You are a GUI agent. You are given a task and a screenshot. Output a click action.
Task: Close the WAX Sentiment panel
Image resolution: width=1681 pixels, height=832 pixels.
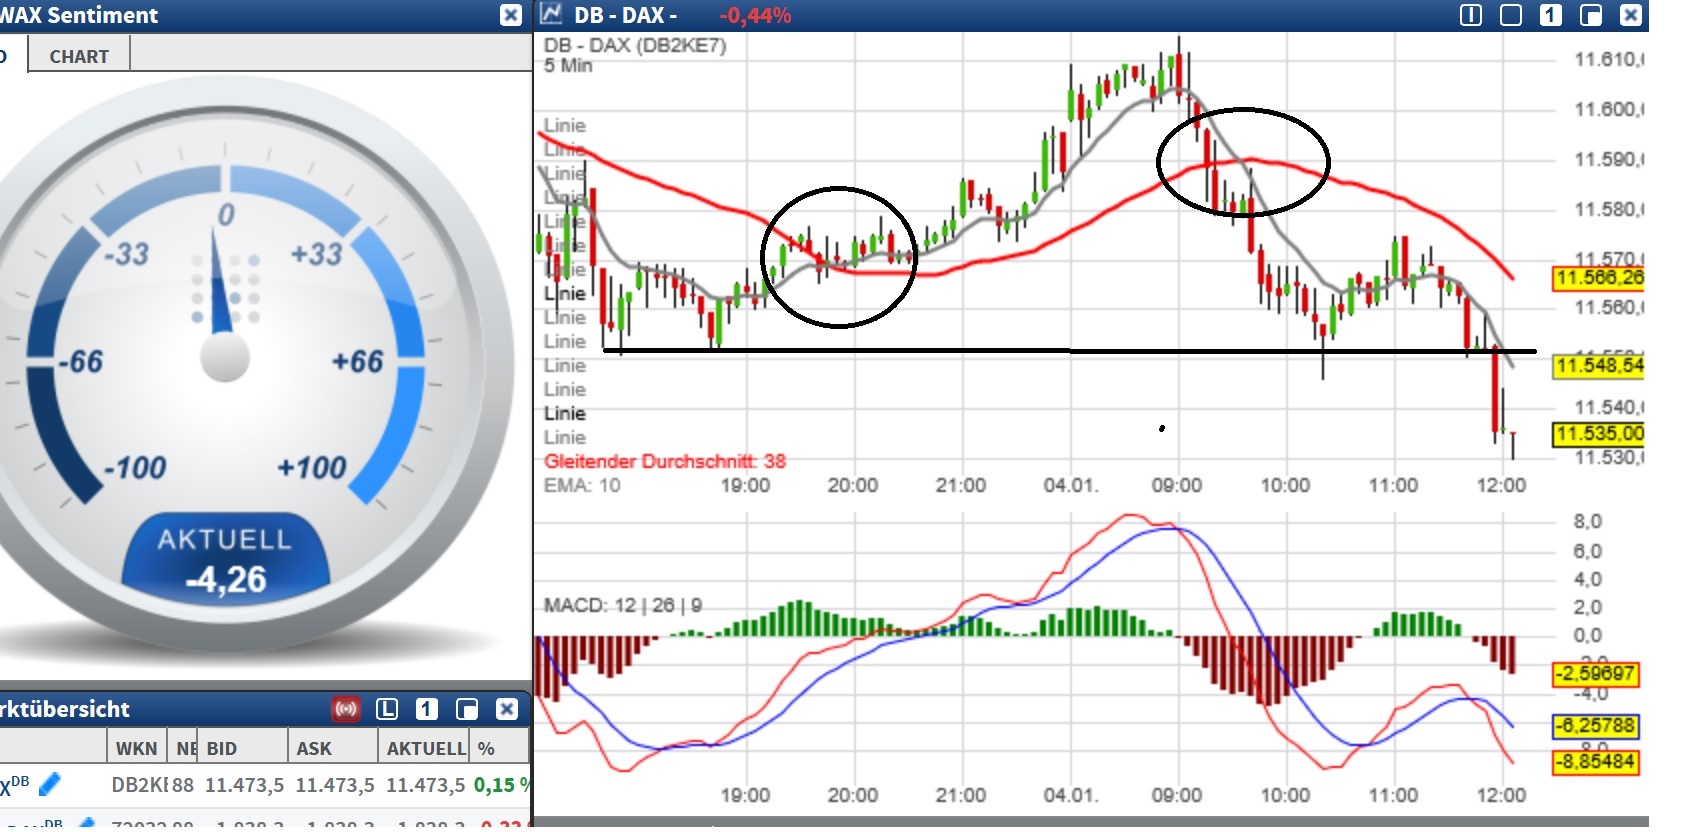[511, 15]
